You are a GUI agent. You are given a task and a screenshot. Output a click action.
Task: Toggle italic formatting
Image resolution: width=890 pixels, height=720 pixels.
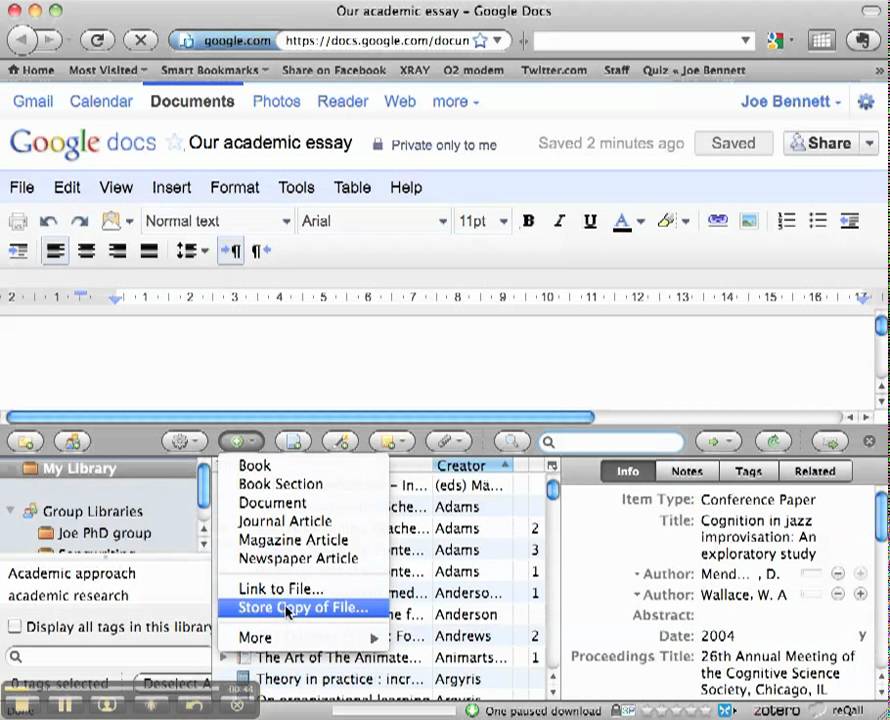(559, 221)
